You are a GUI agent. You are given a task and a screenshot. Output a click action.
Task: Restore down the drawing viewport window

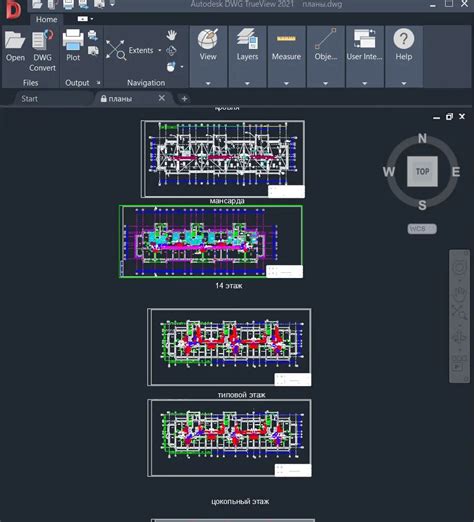(x=449, y=117)
